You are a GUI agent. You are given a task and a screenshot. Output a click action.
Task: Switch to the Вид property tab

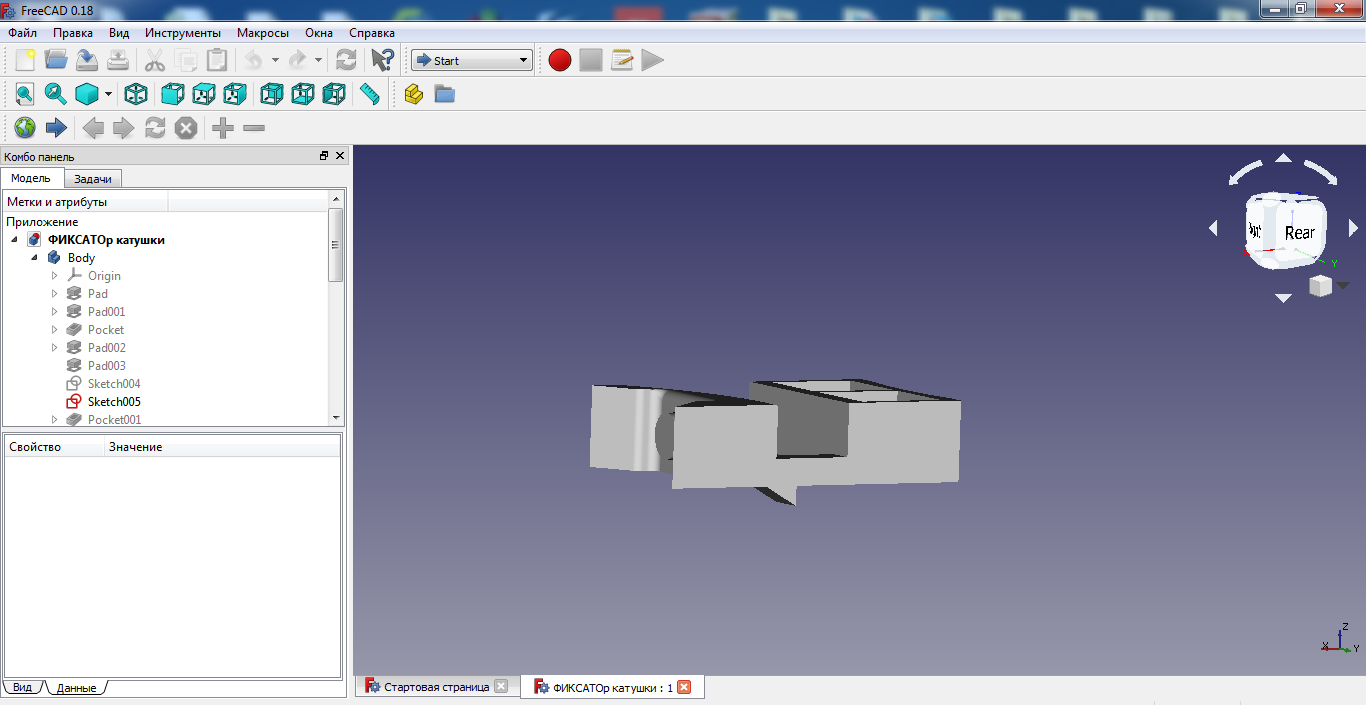point(22,688)
